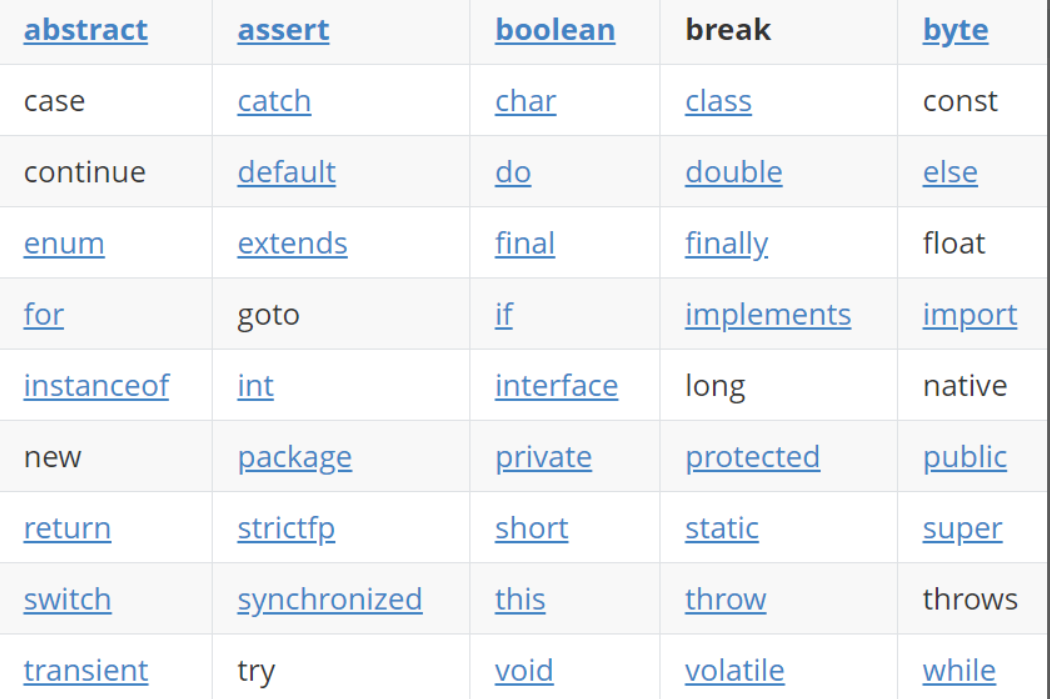
Task: Open the 'implements' link
Action: (x=768, y=314)
